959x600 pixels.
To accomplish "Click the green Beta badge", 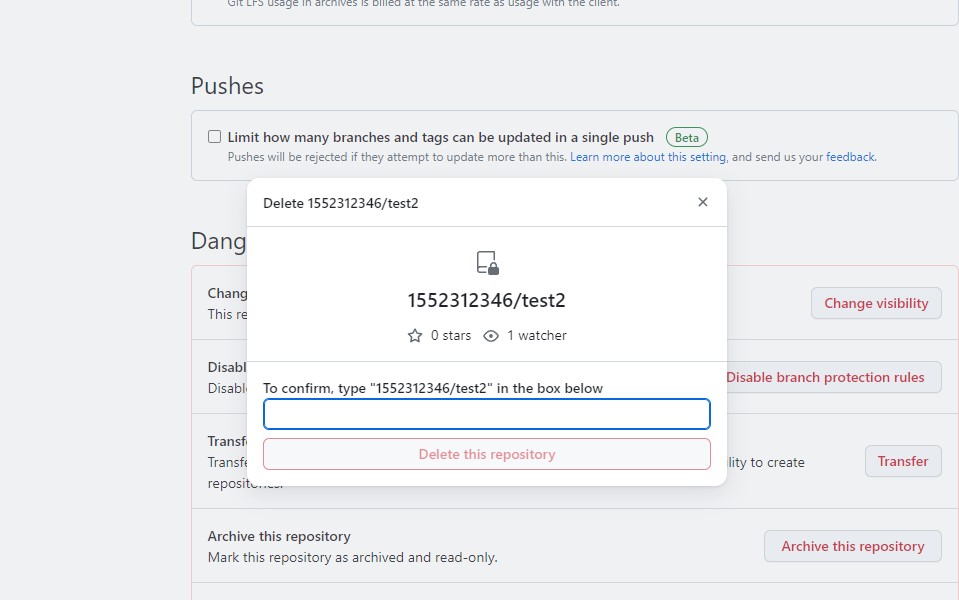I will pos(686,137).
